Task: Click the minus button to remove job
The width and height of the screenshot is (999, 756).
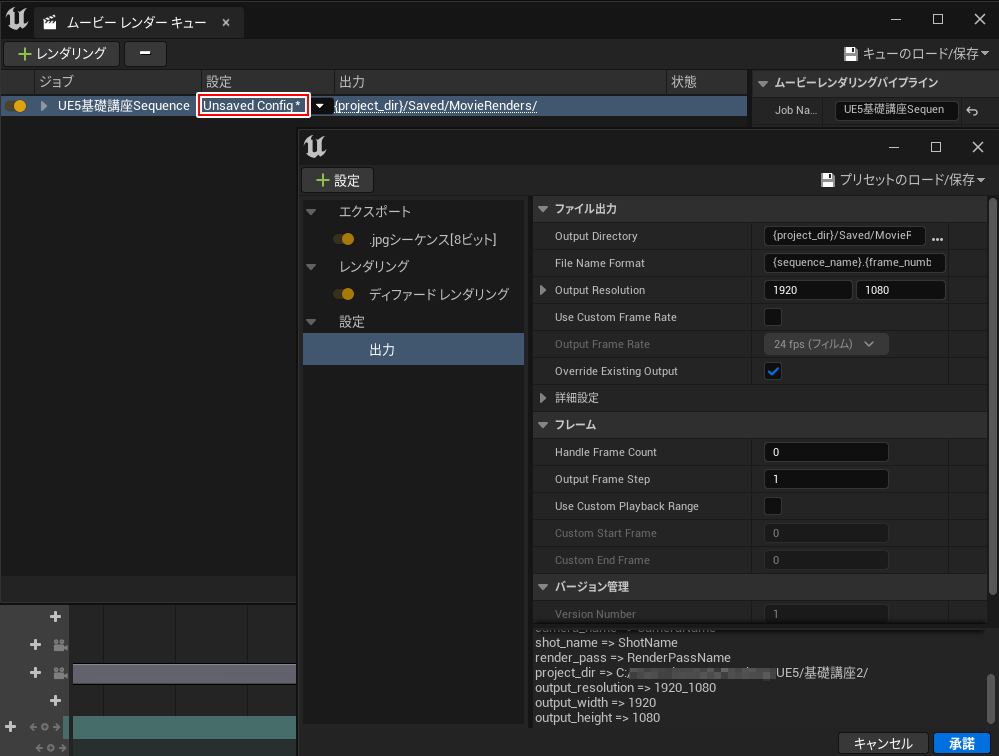Action: point(146,54)
